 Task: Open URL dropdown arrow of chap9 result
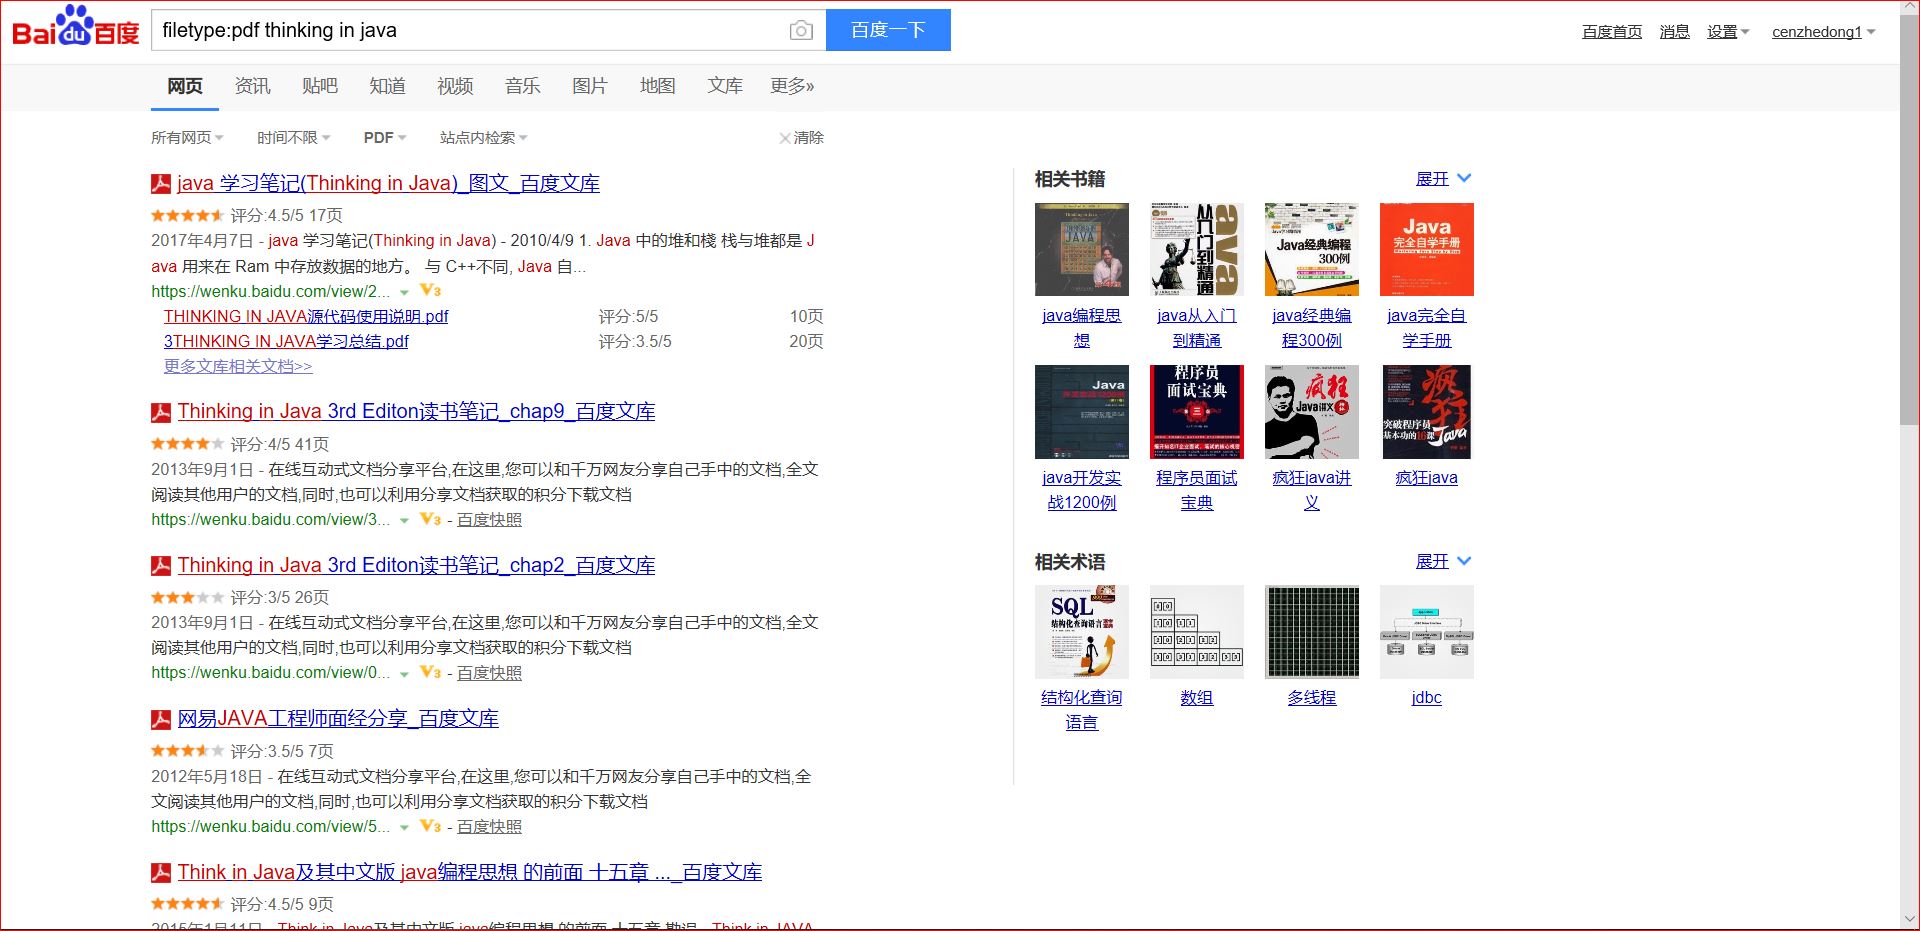pos(404,521)
